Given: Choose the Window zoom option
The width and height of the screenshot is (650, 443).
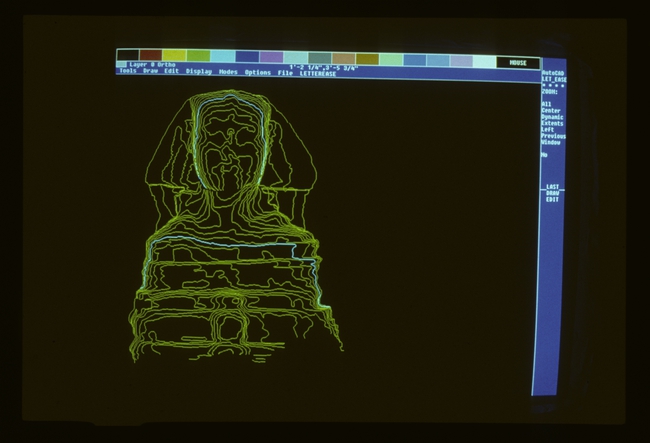Looking at the screenshot, I should (x=551, y=142).
